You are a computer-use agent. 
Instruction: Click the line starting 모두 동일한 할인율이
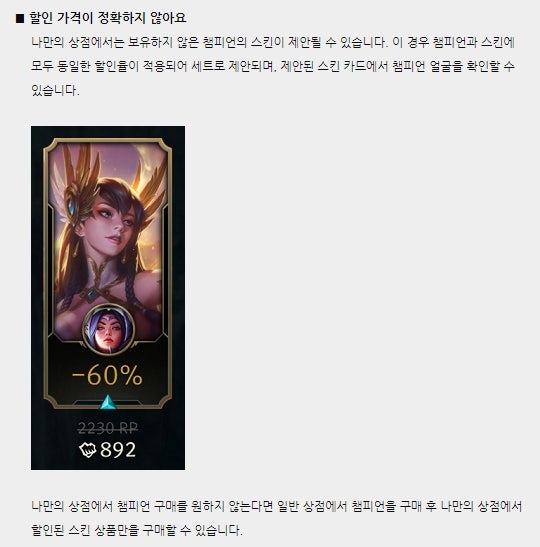click(273, 66)
